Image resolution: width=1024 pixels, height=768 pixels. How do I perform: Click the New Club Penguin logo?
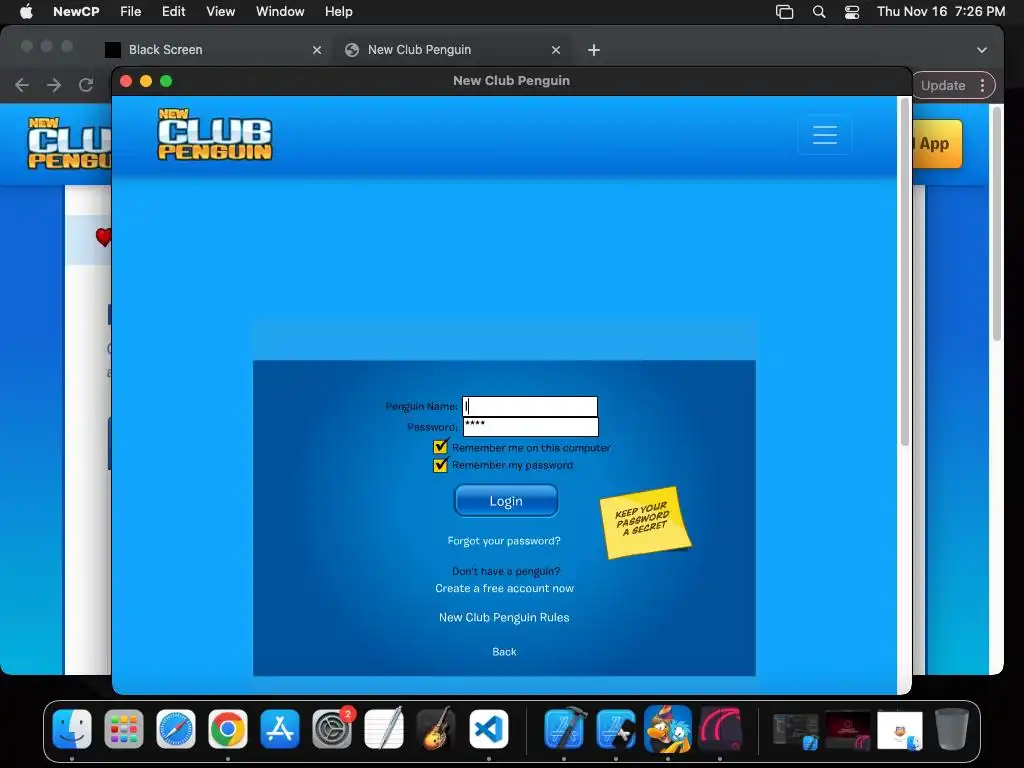tap(215, 135)
